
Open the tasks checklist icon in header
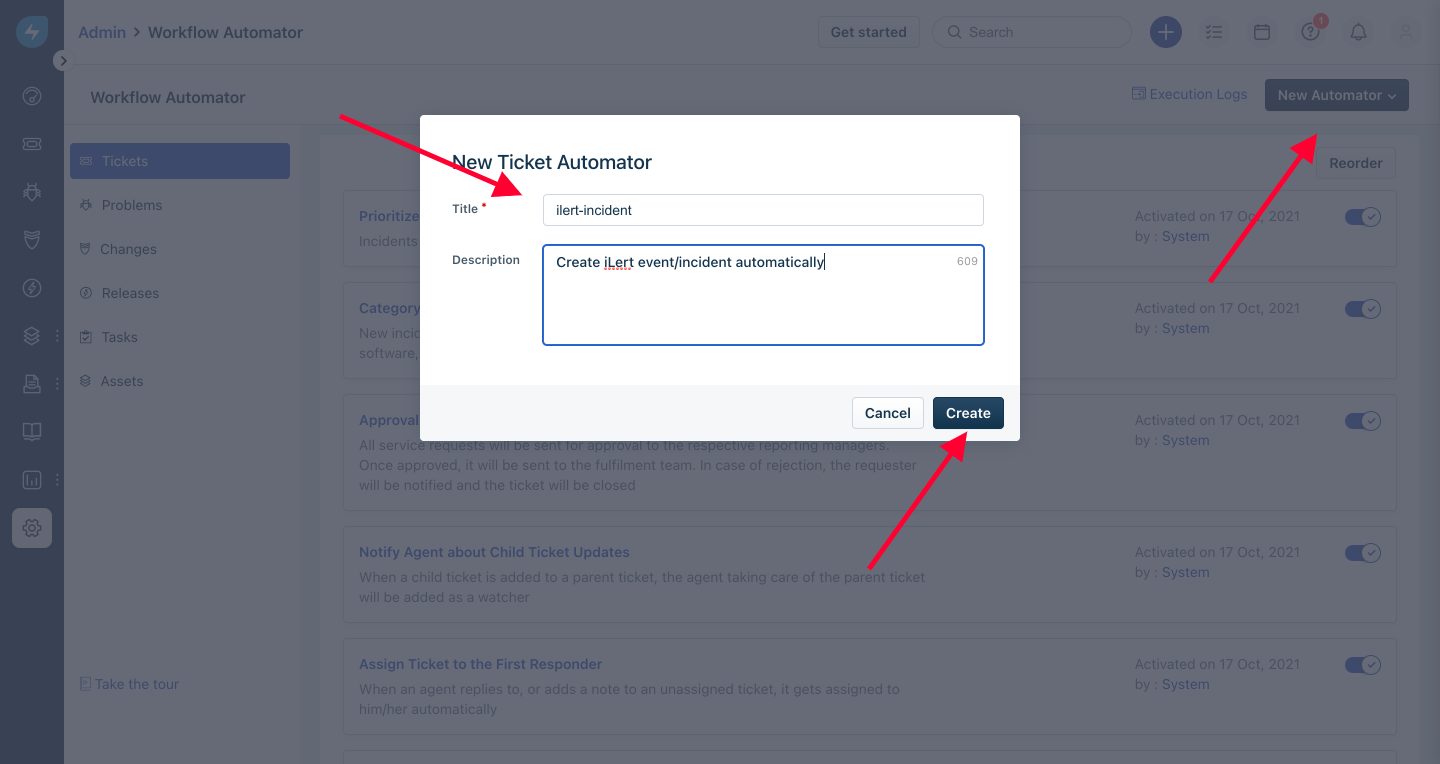coord(1214,32)
